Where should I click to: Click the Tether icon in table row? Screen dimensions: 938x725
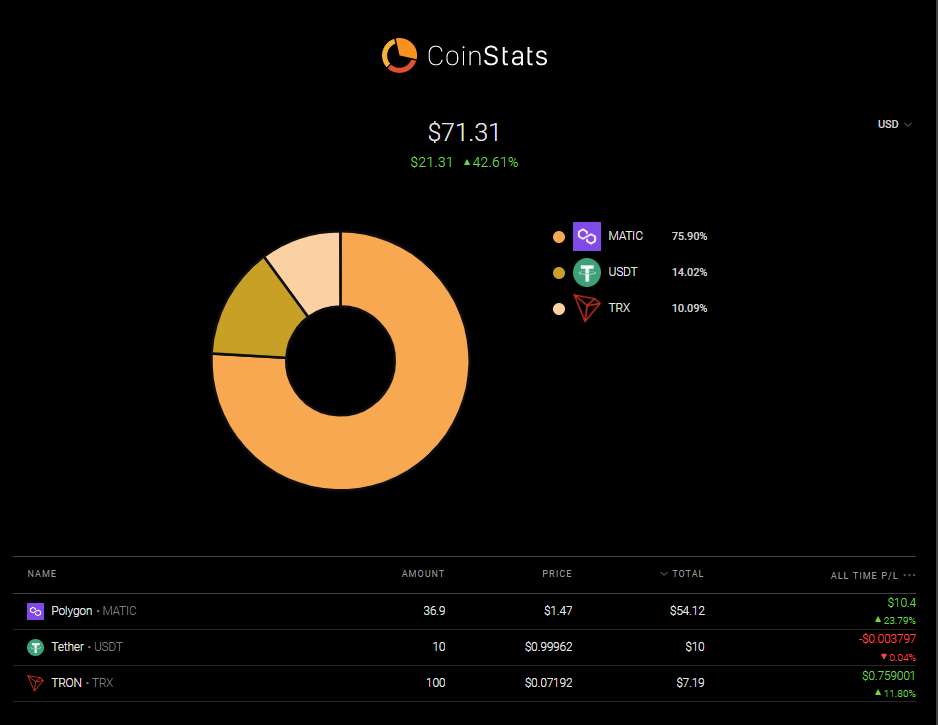tap(35, 647)
